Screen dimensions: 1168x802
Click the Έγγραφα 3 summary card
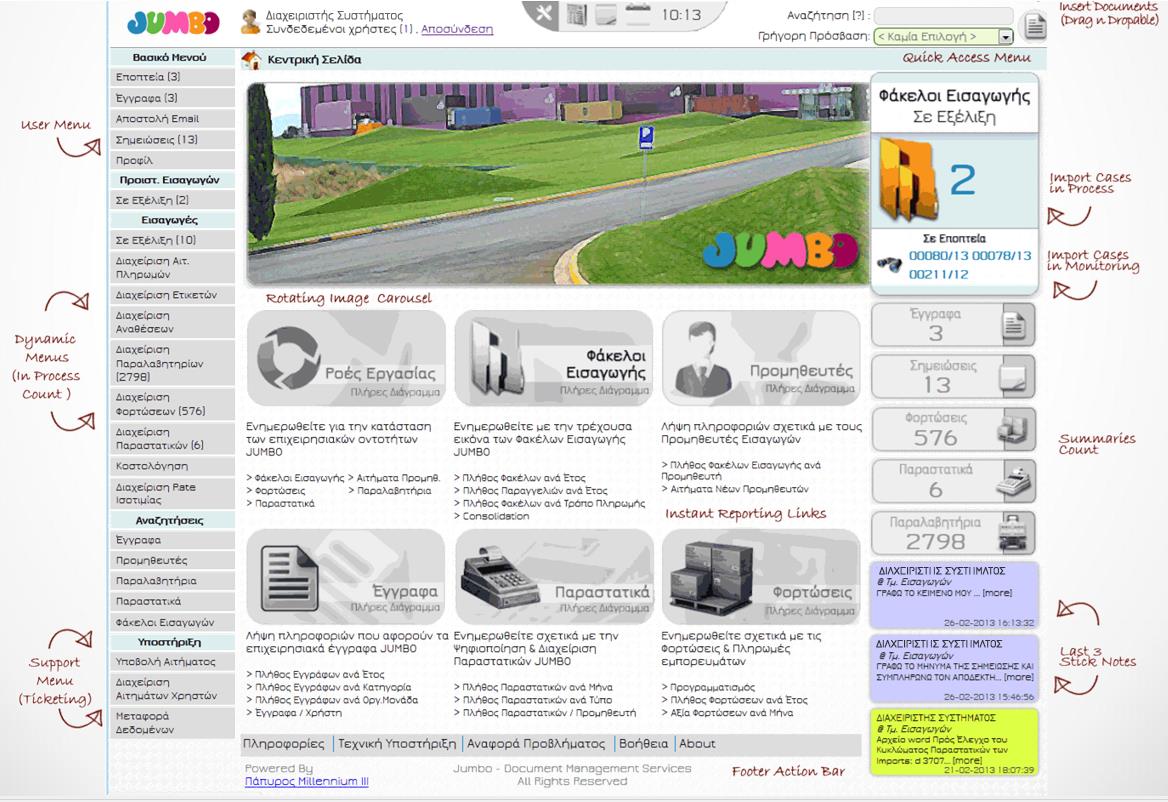coord(953,325)
